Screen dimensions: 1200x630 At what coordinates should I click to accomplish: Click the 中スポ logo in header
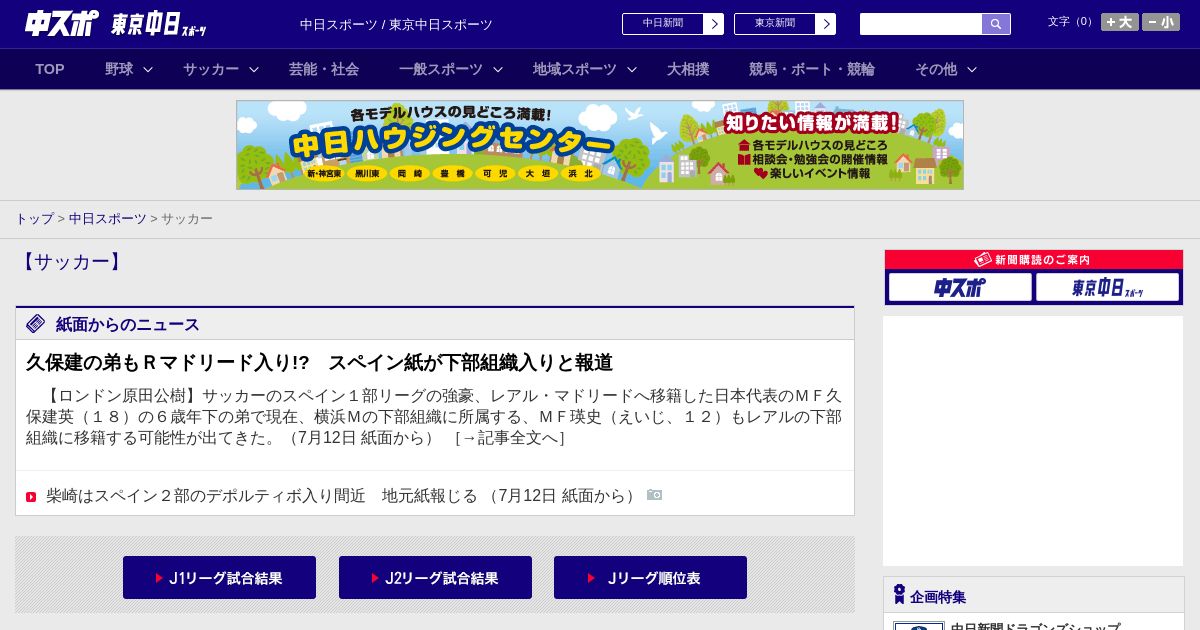(x=62, y=23)
